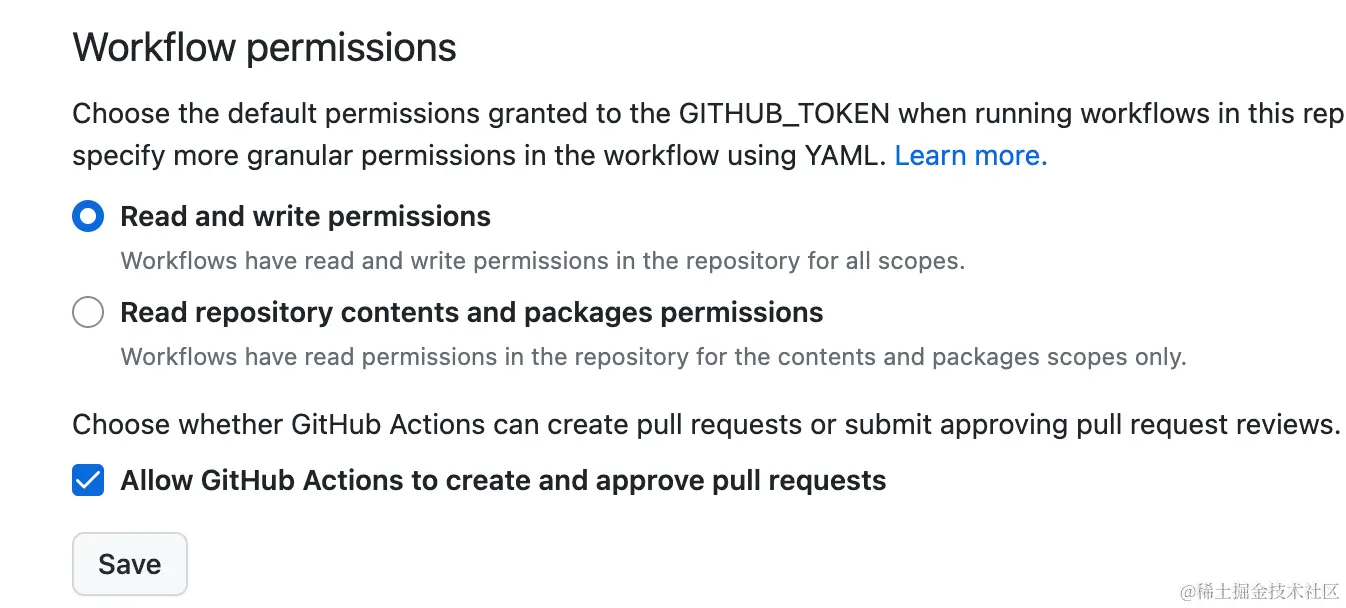This screenshot has width=1346, height=608.
Task: Click description "read and write permissions for all scopes"
Action: 542,262
